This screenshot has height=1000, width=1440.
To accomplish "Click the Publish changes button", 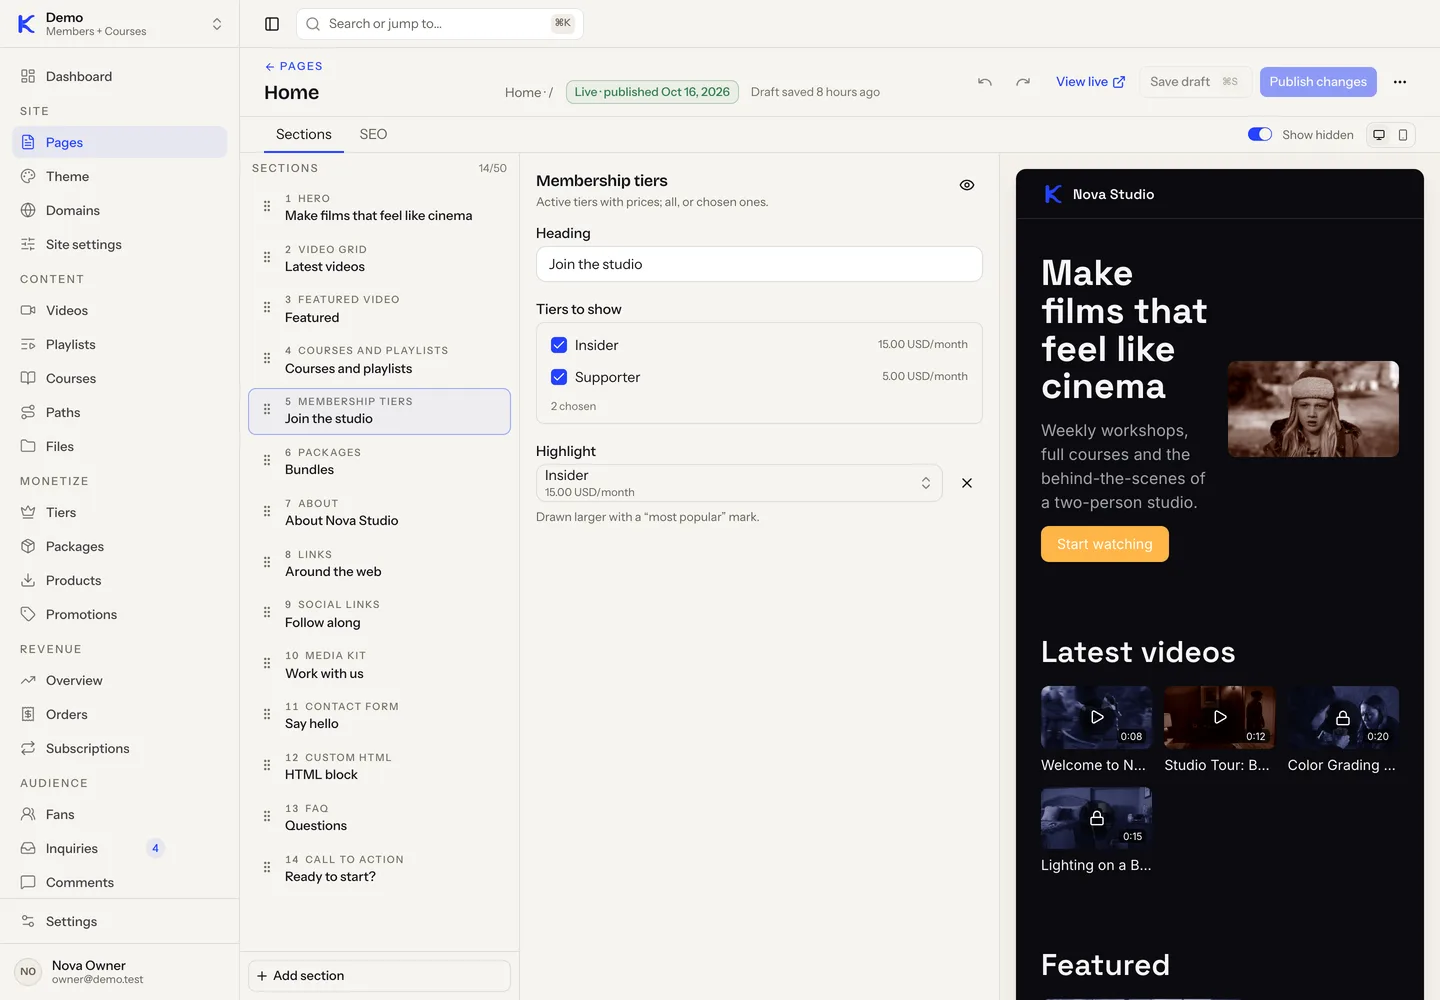I will coord(1318,82).
